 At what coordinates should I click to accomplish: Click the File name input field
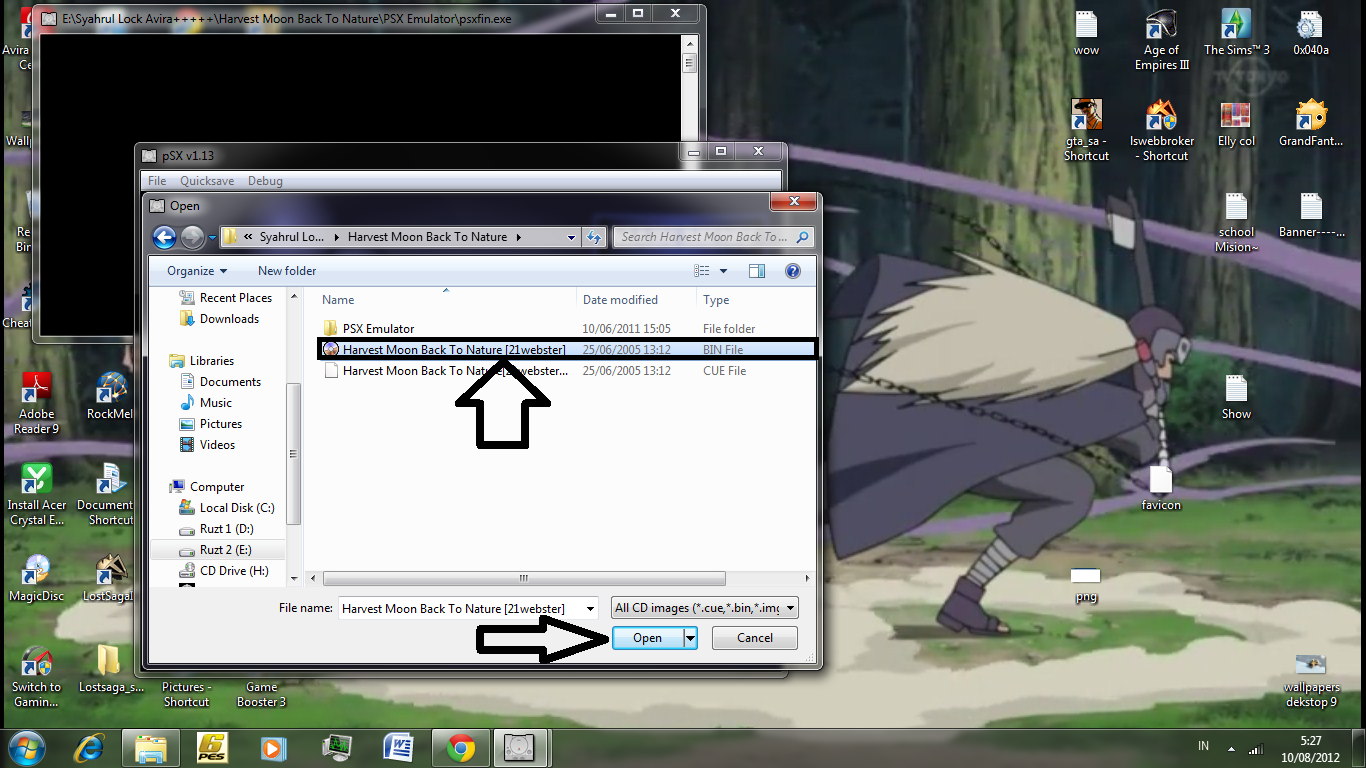(459, 608)
